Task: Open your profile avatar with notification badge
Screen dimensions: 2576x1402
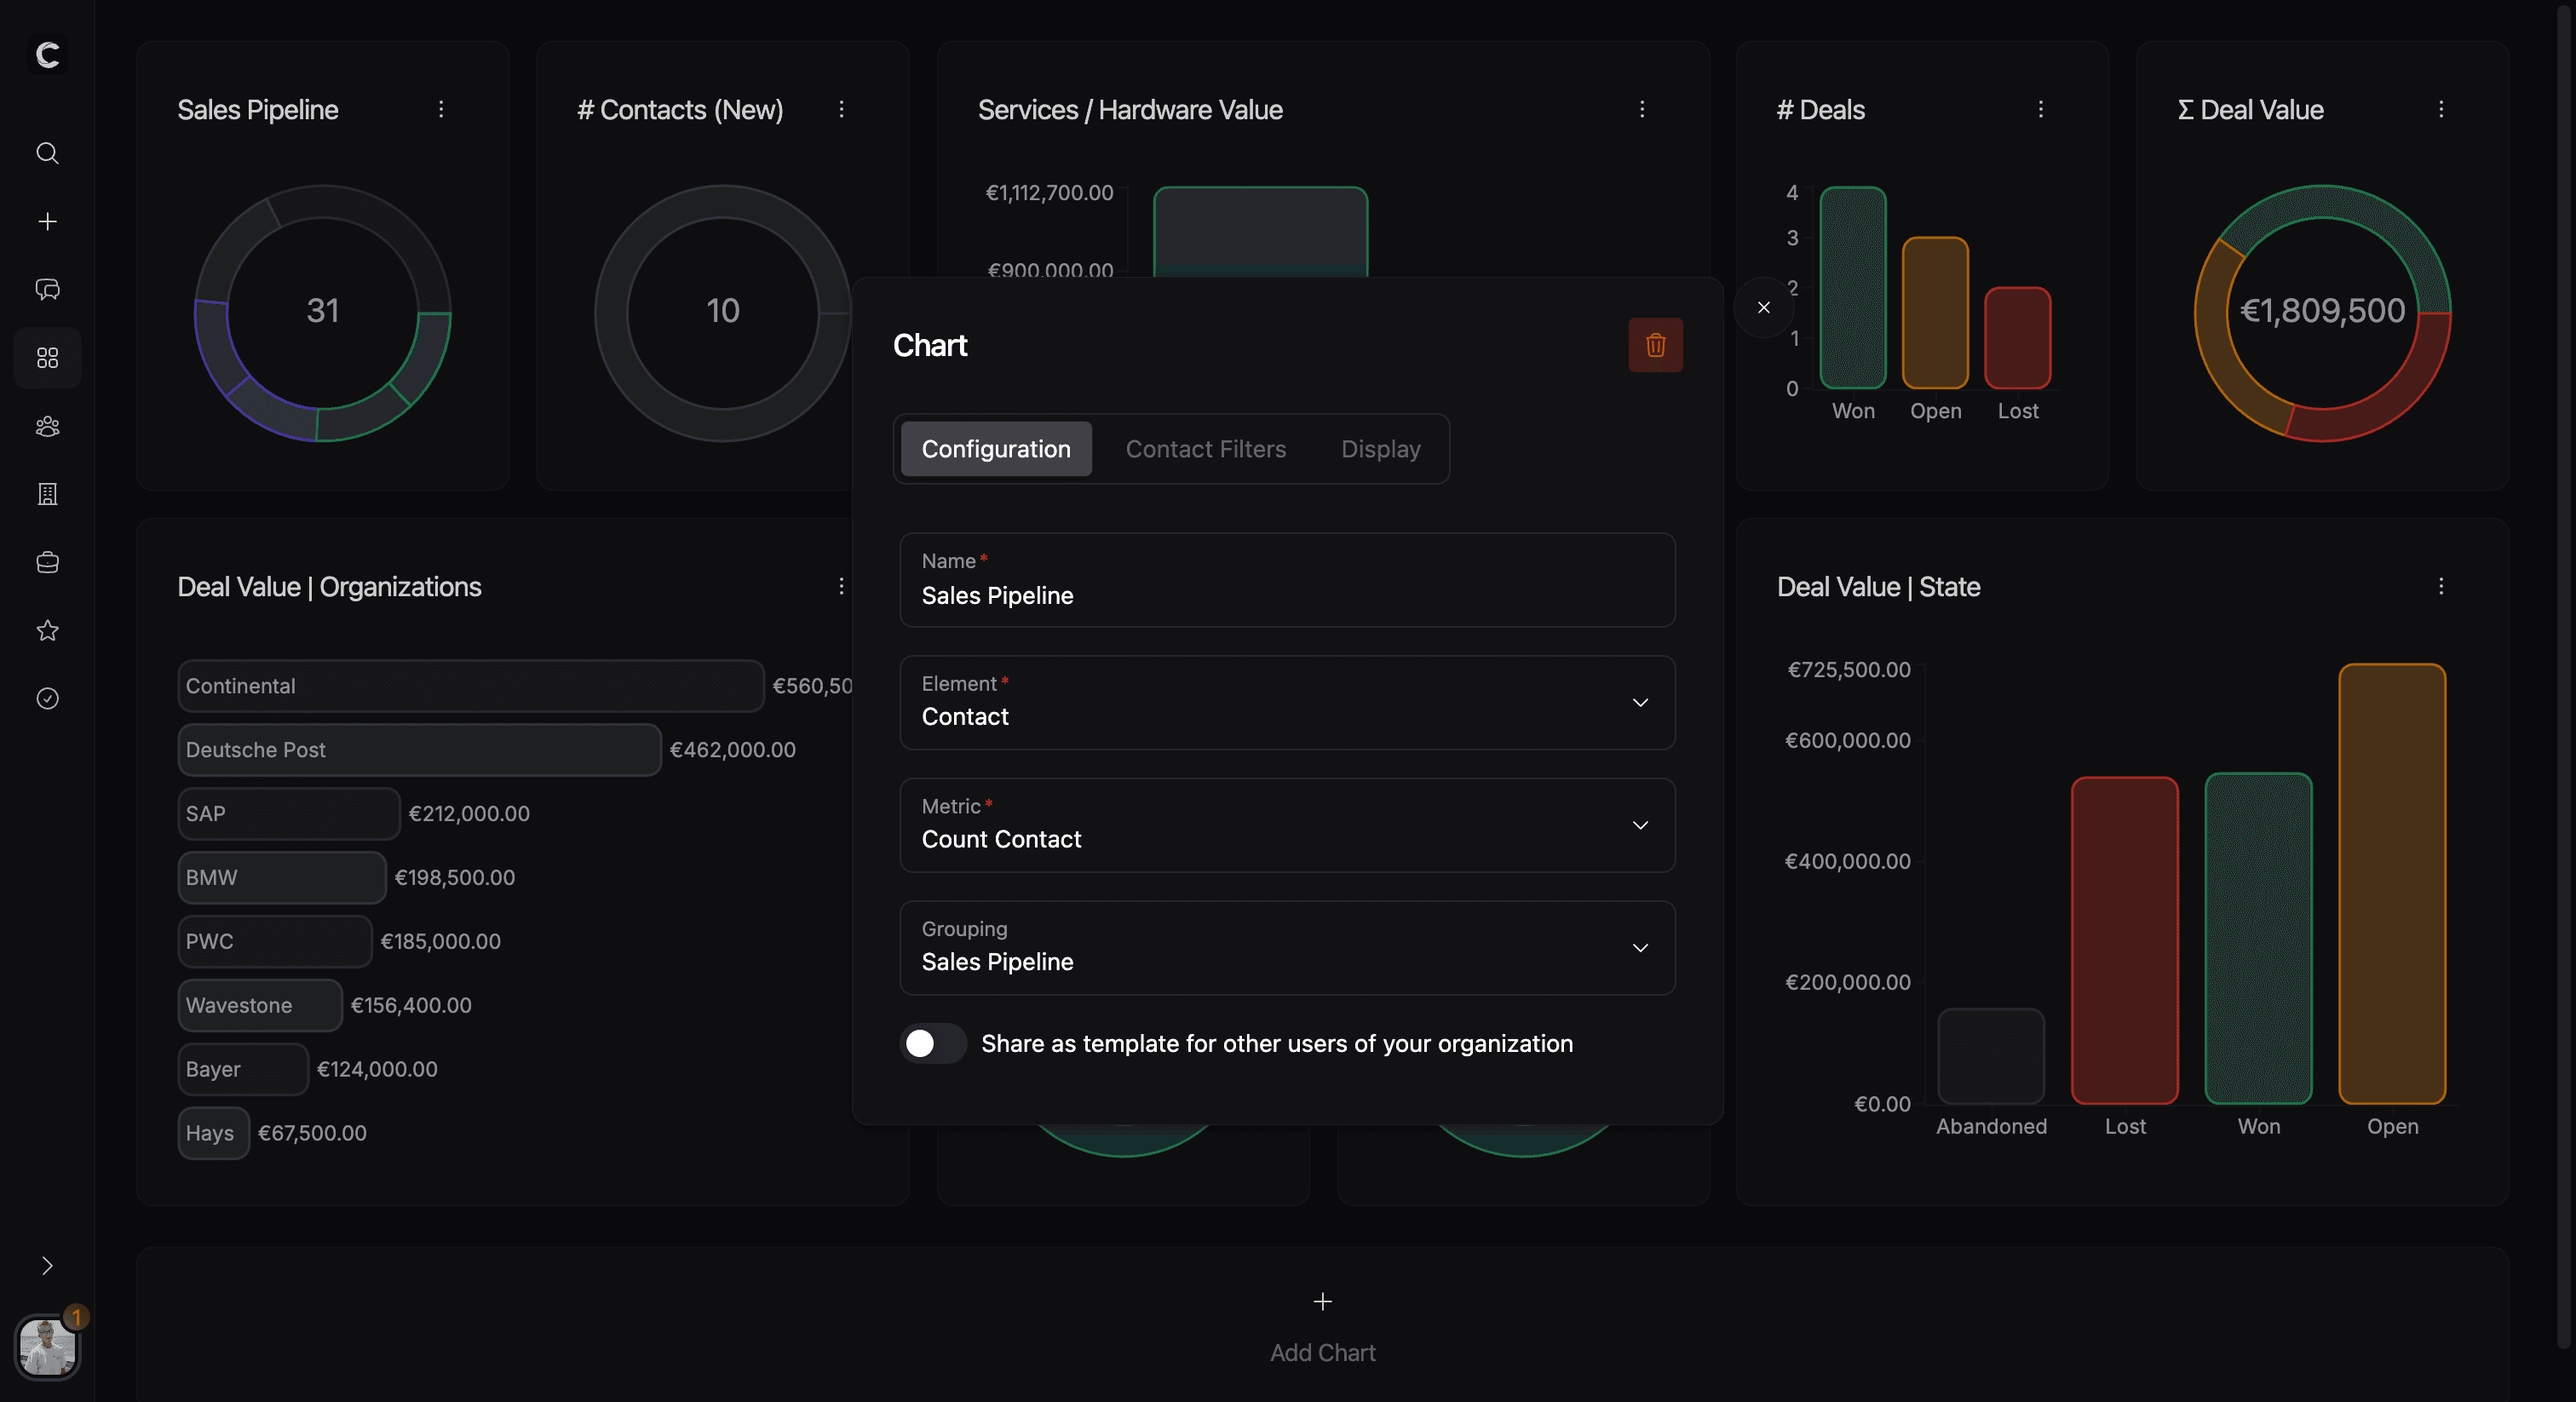Action: coord(46,1347)
